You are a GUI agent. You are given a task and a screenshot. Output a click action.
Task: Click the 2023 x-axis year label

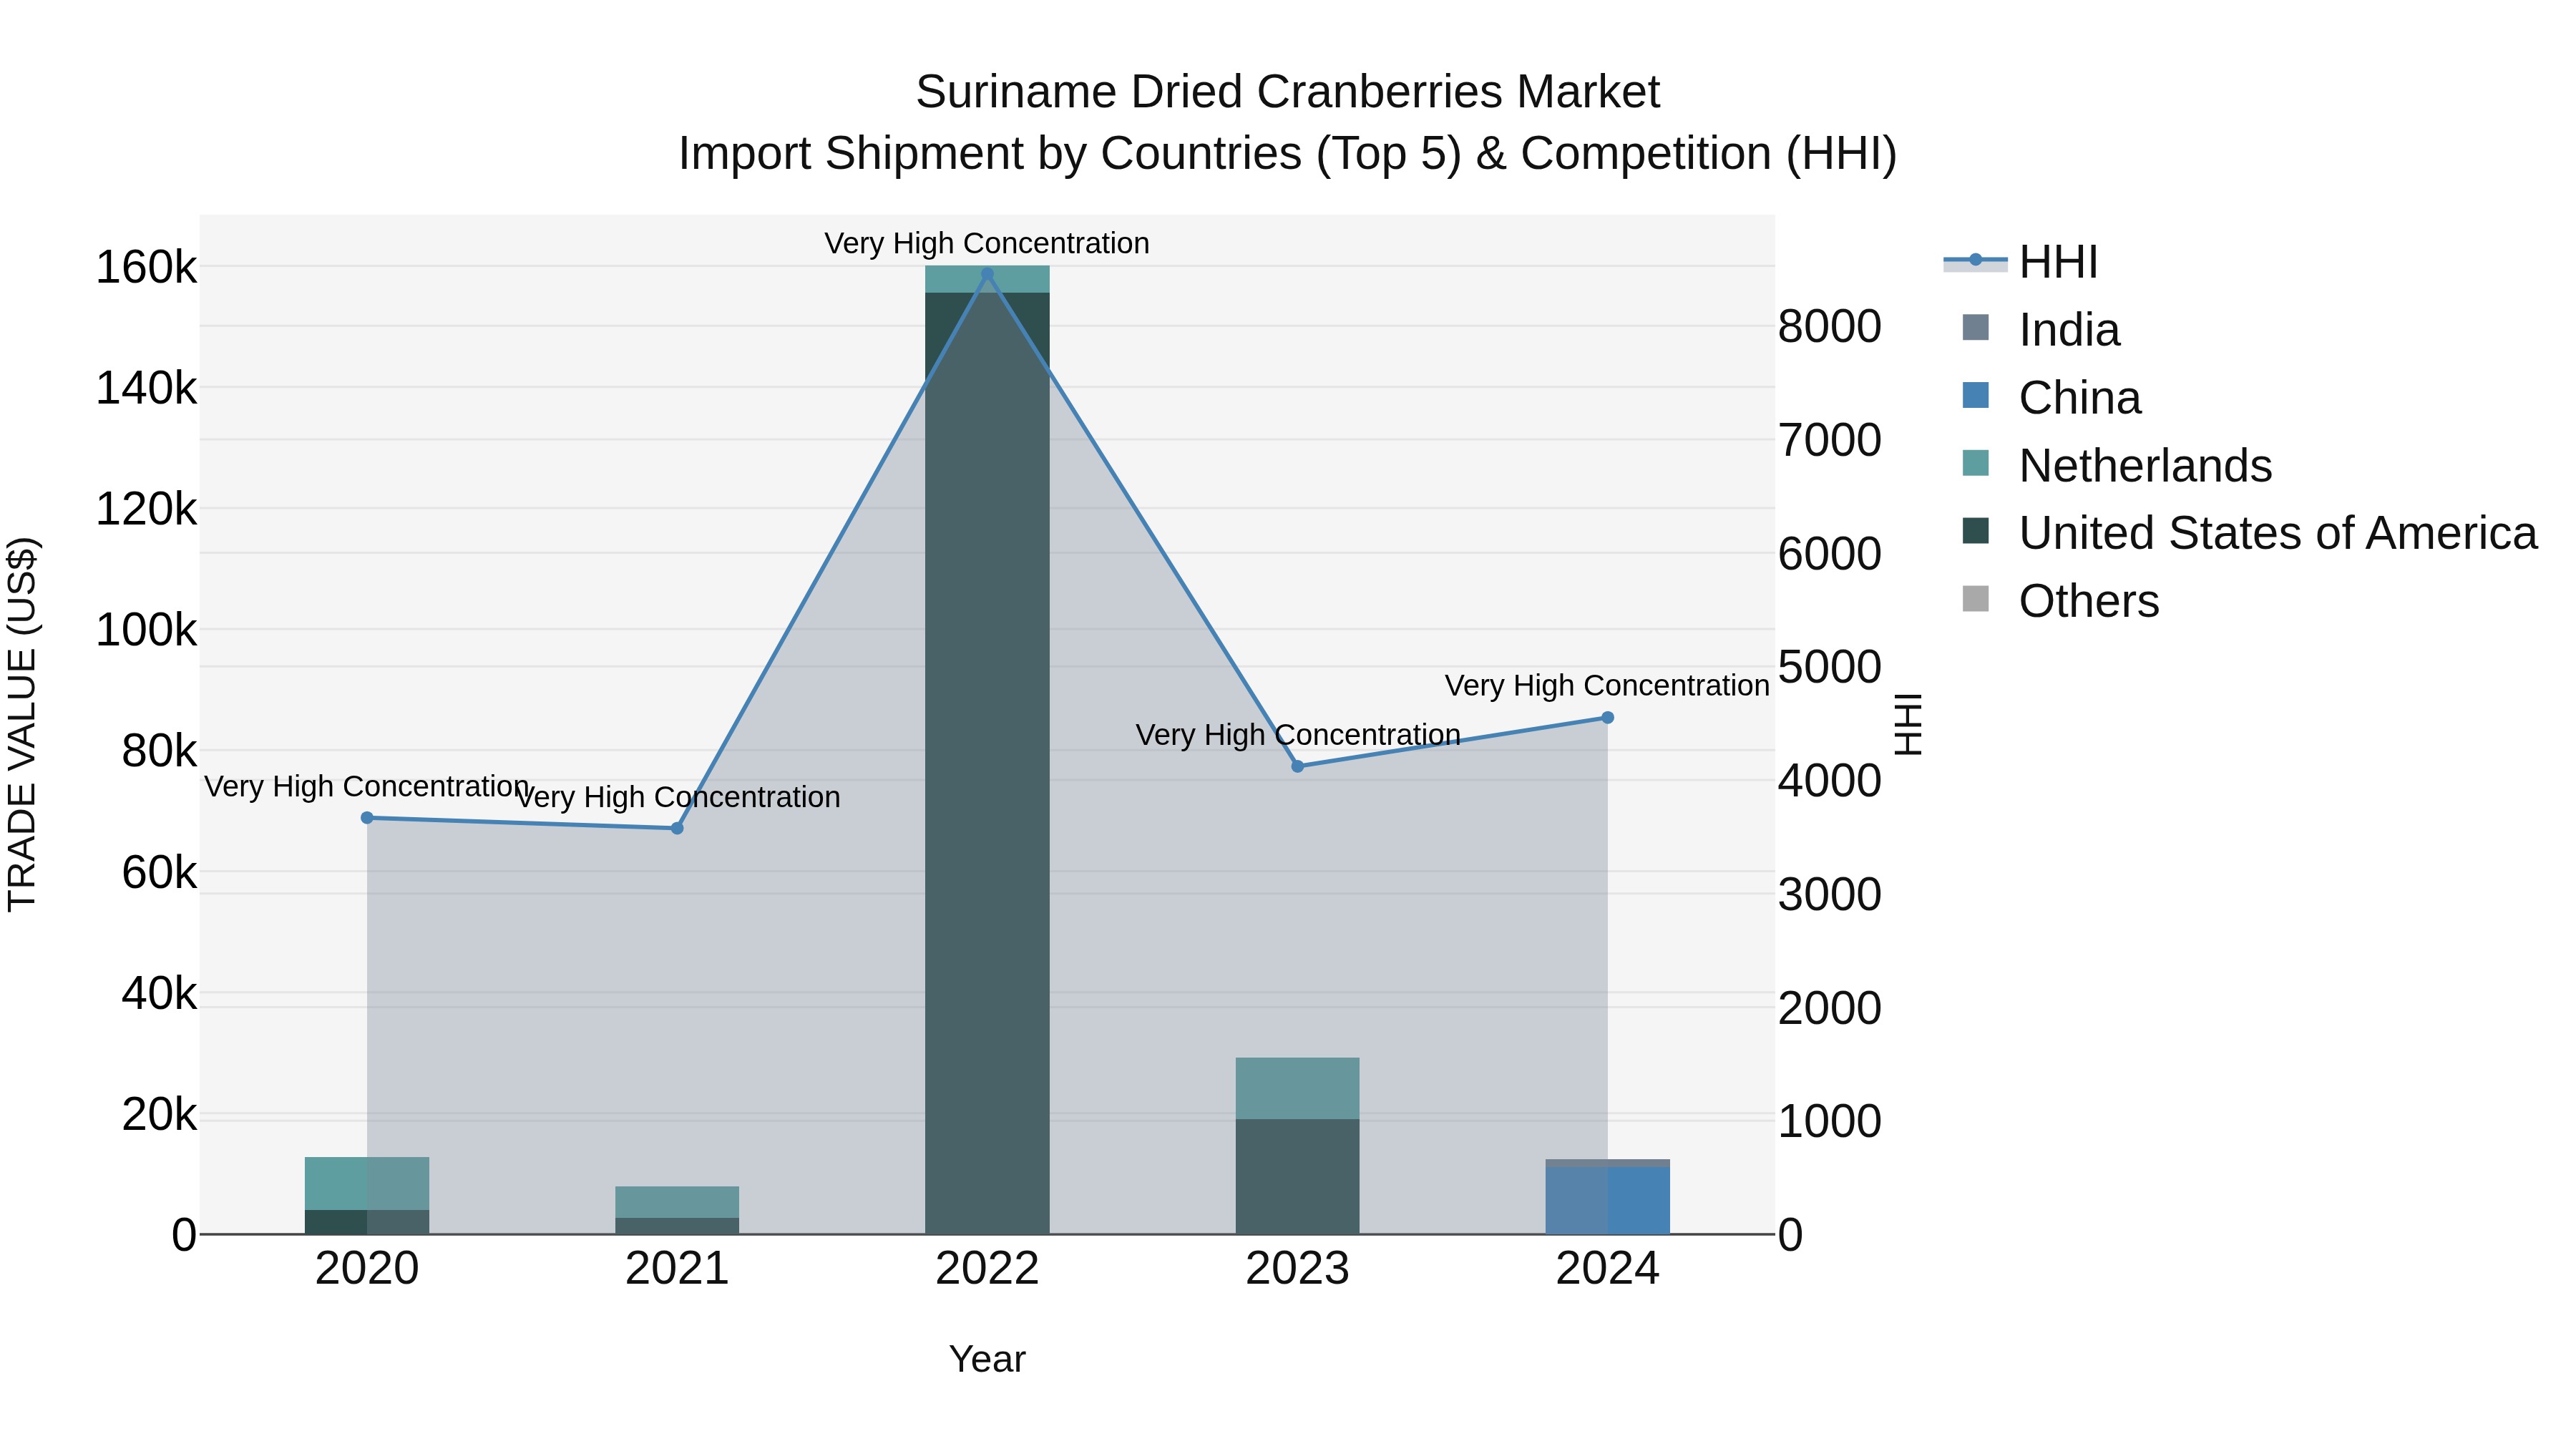(x=1298, y=1269)
